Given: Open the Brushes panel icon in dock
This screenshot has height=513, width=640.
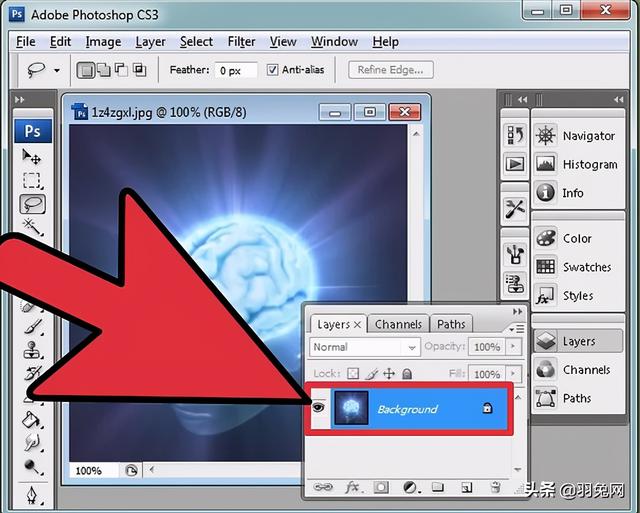Looking at the screenshot, I should click(x=515, y=254).
